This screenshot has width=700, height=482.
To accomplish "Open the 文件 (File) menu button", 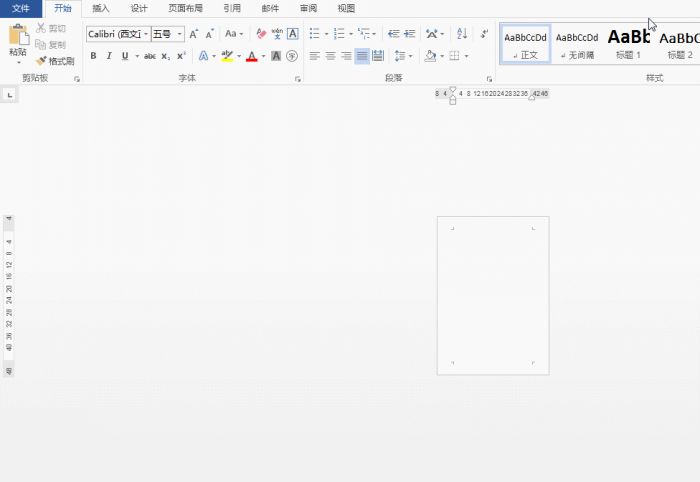I will (21, 8).
